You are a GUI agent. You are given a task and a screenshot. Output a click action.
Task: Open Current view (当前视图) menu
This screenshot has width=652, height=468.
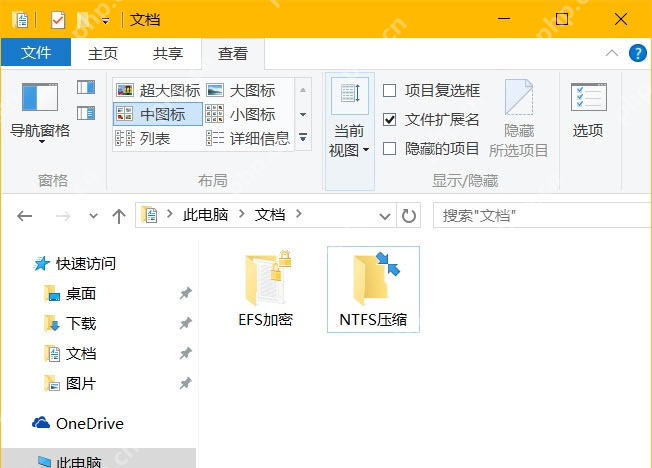point(350,131)
